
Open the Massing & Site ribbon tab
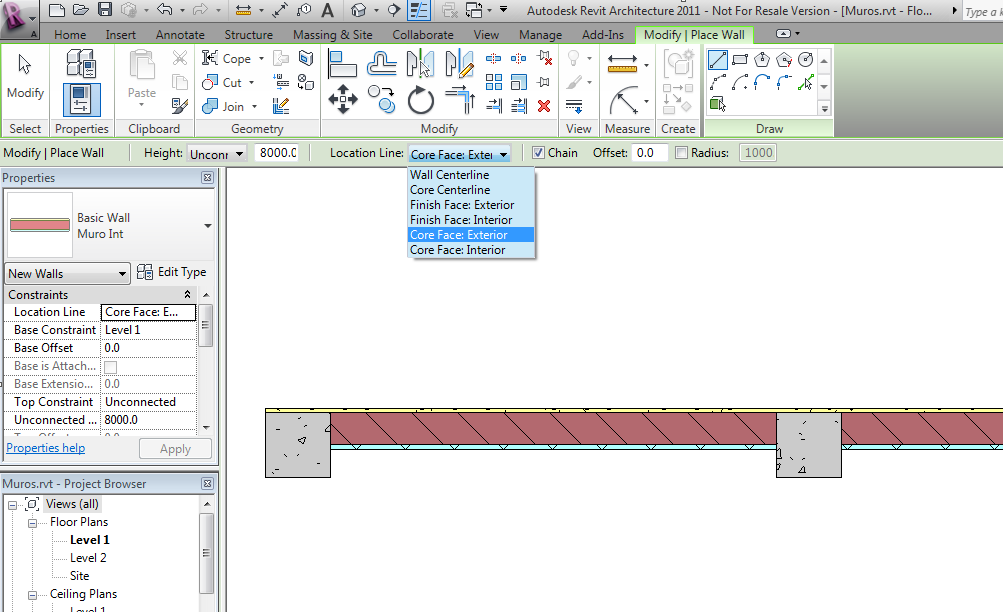[x=332, y=35]
